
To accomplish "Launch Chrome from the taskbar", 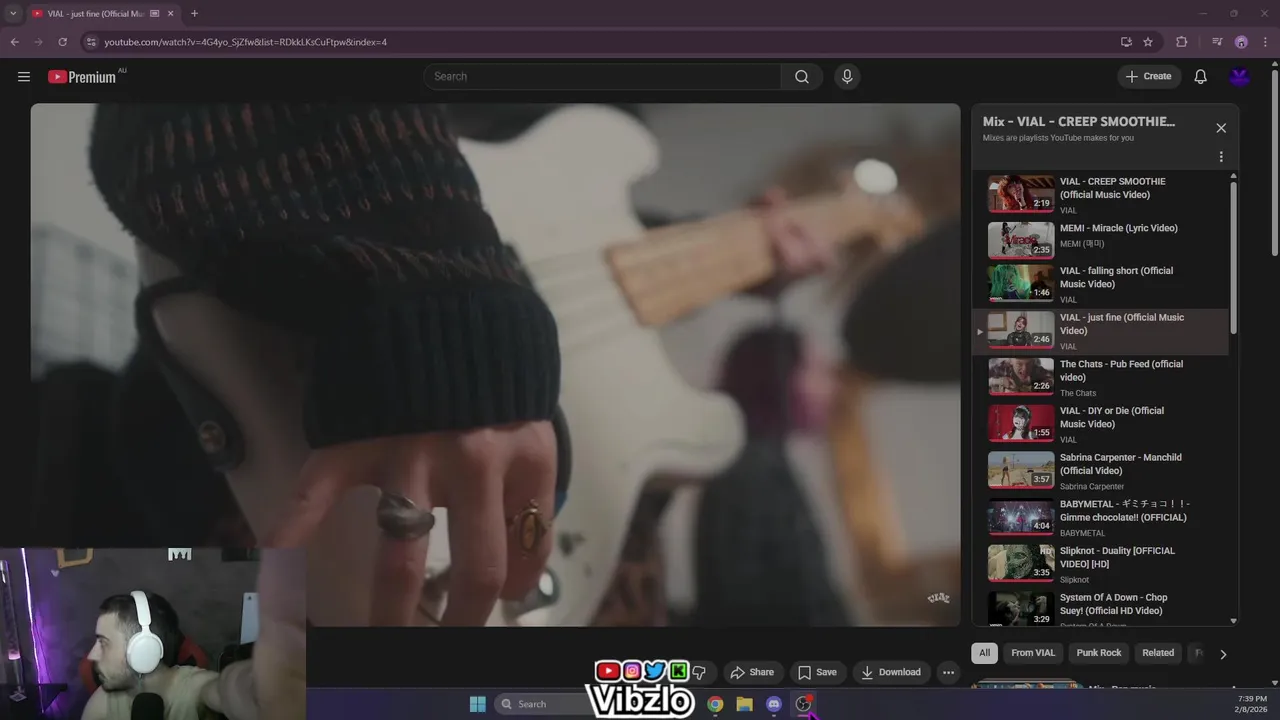I will point(715,704).
